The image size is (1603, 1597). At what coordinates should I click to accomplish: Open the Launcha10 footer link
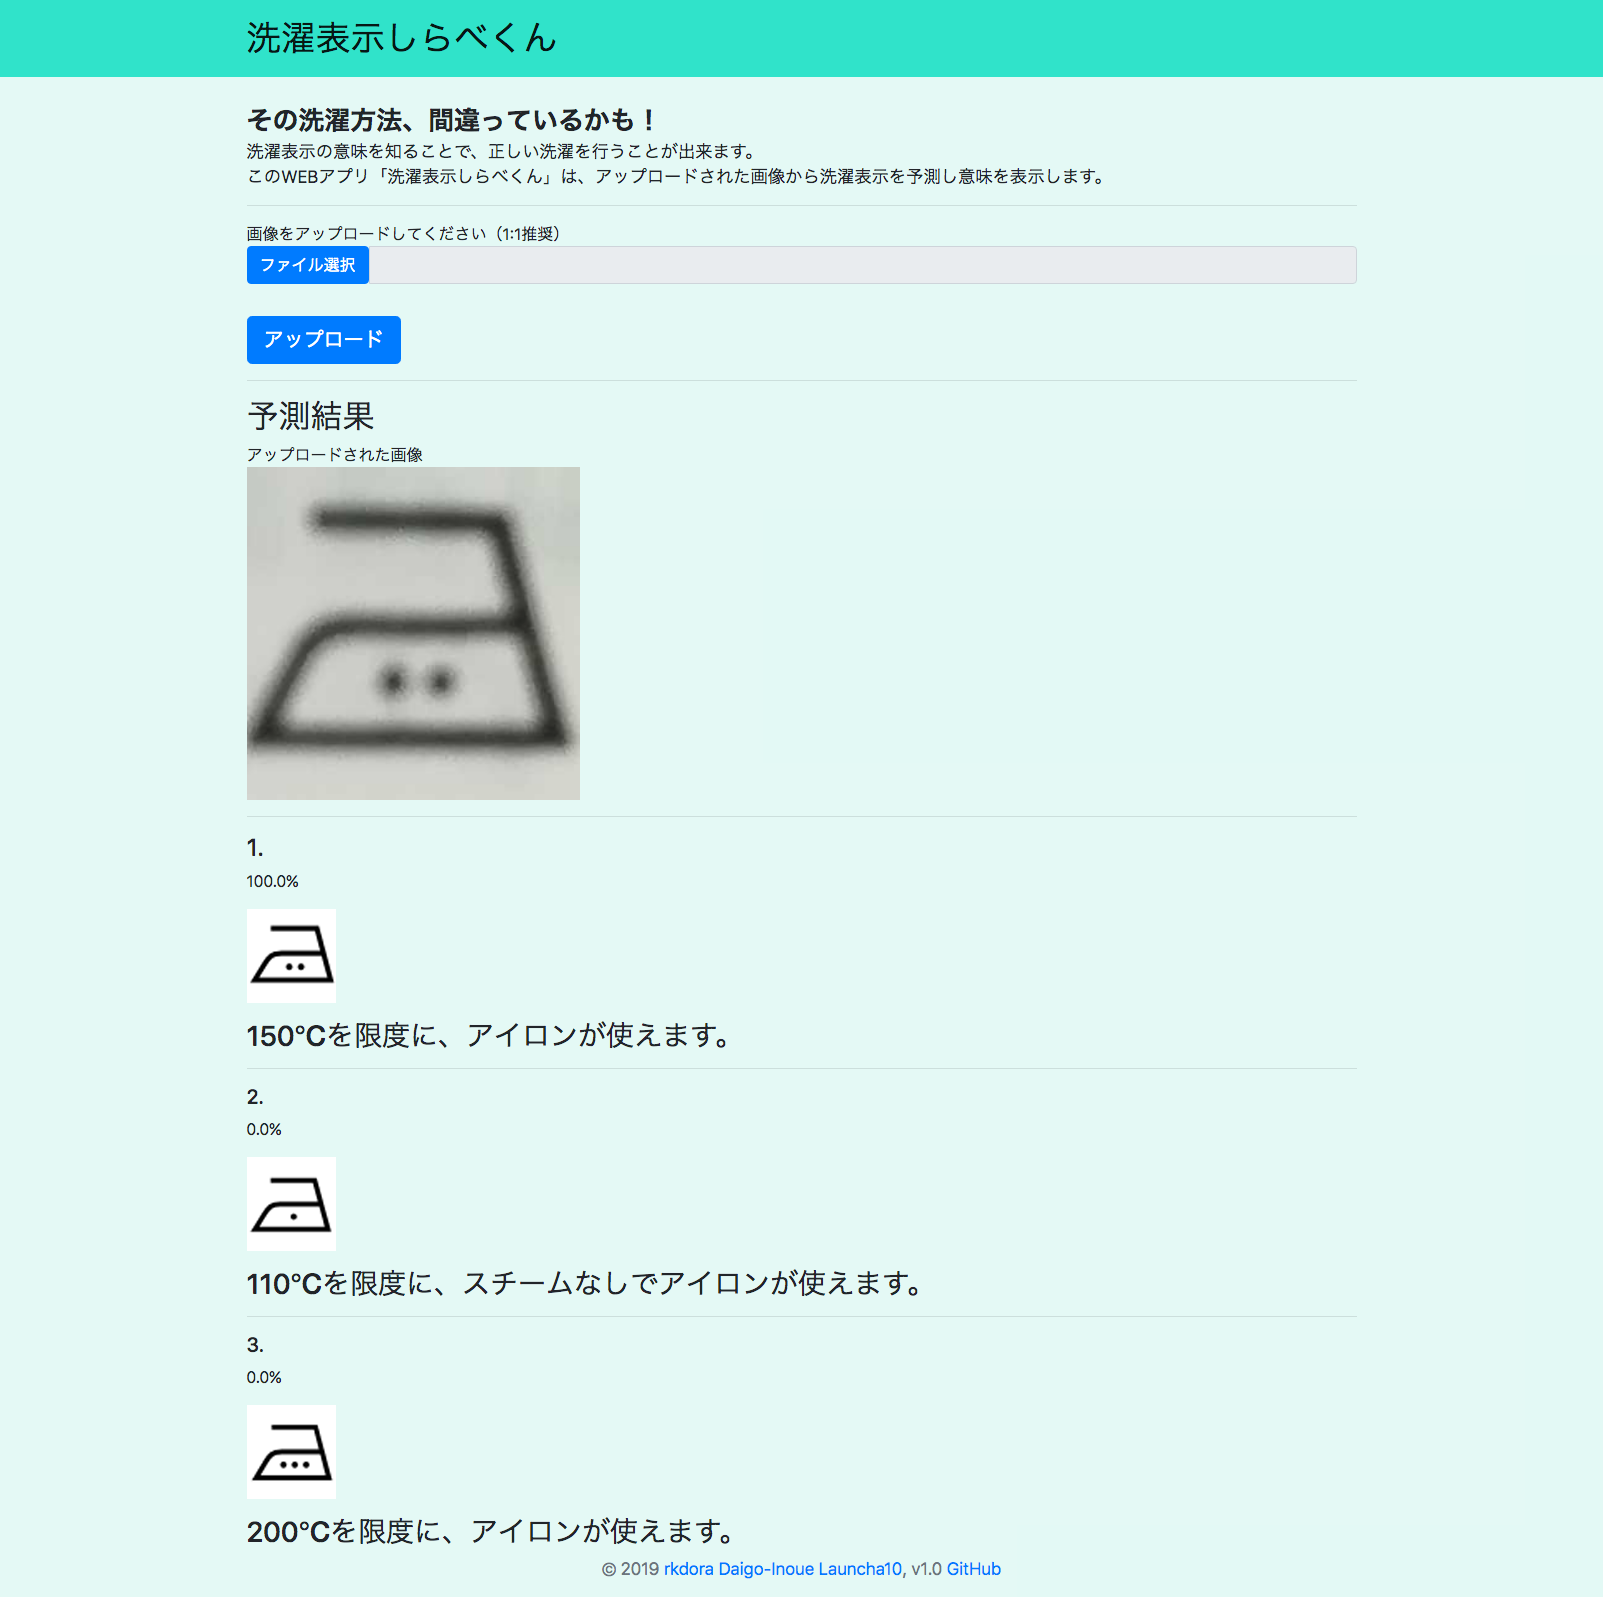click(860, 1570)
